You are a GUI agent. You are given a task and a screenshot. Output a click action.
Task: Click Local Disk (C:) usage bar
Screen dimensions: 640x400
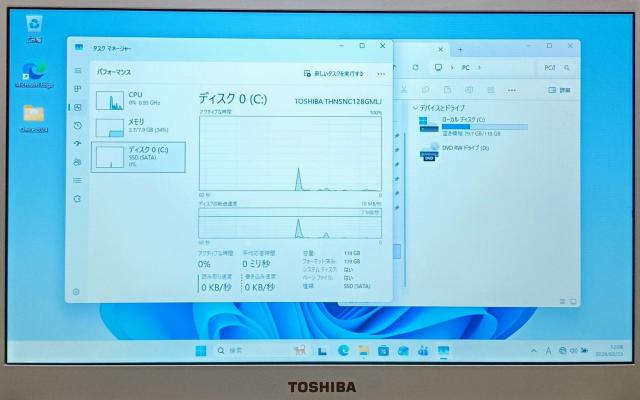coord(485,127)
